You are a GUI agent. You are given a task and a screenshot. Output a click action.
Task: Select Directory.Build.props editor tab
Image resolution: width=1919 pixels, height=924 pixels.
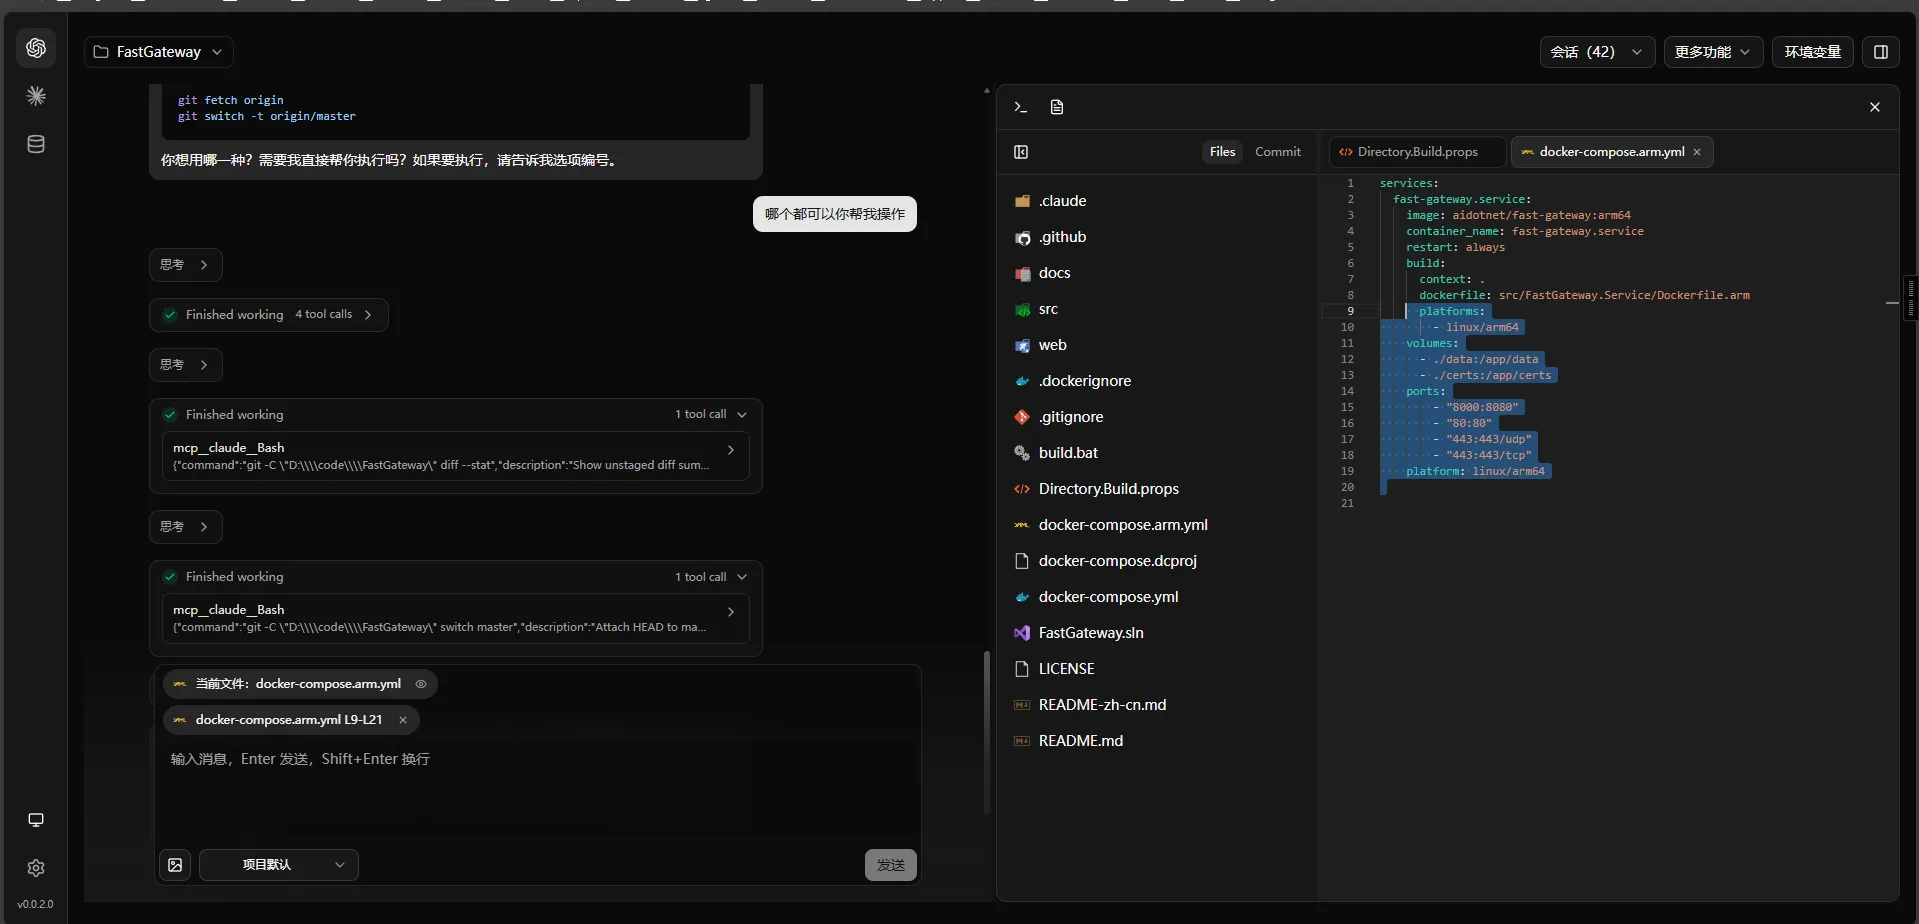pos(1417,152)
